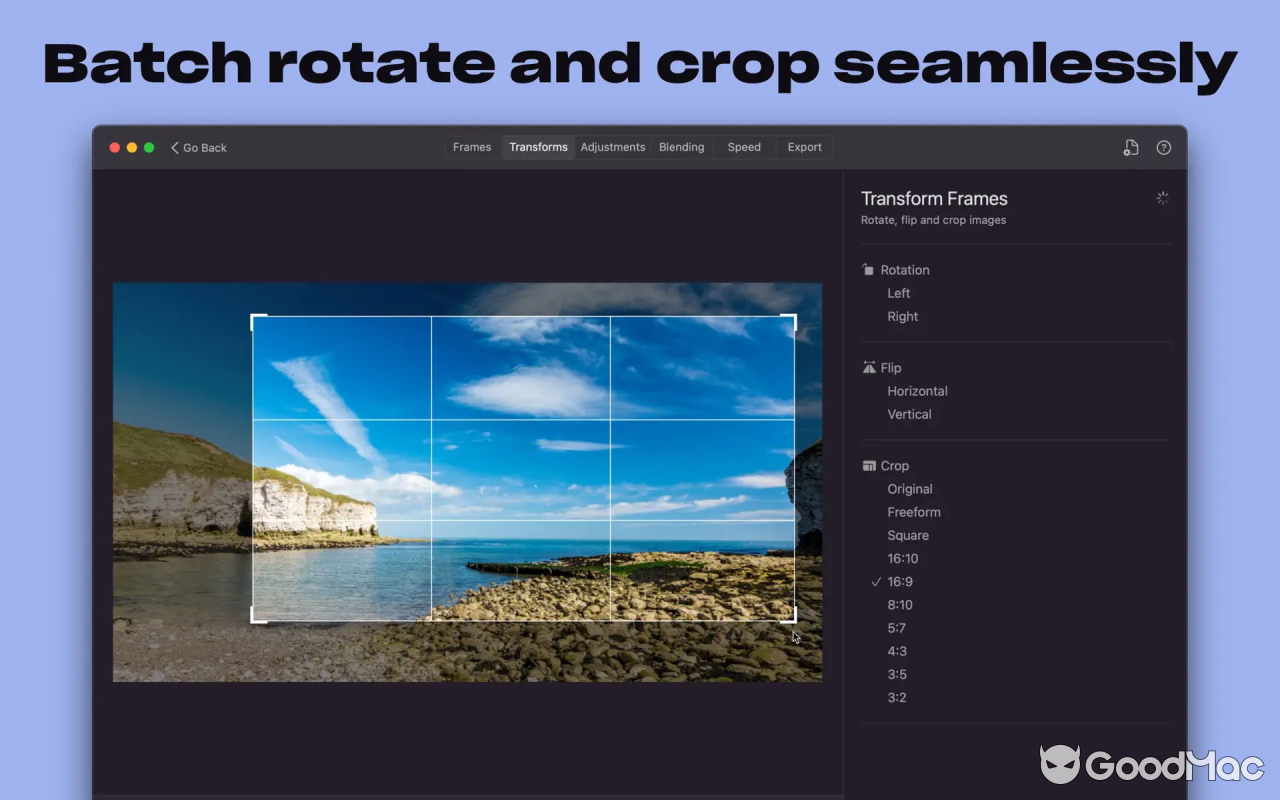This screenshot has width=1280, height=800.
Task: Click the file settings icon in title bar
Action: click(x=1131, y=148)
